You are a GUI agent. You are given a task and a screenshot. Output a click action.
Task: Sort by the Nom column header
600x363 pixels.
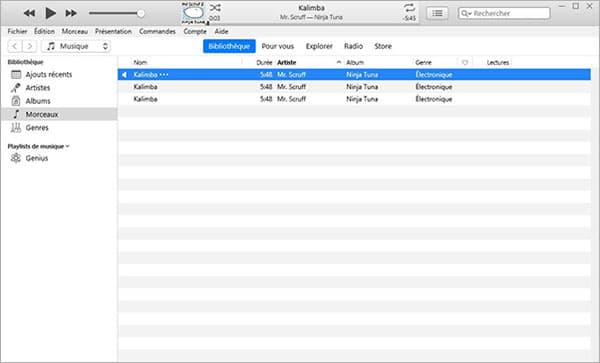tap(140, 62)
